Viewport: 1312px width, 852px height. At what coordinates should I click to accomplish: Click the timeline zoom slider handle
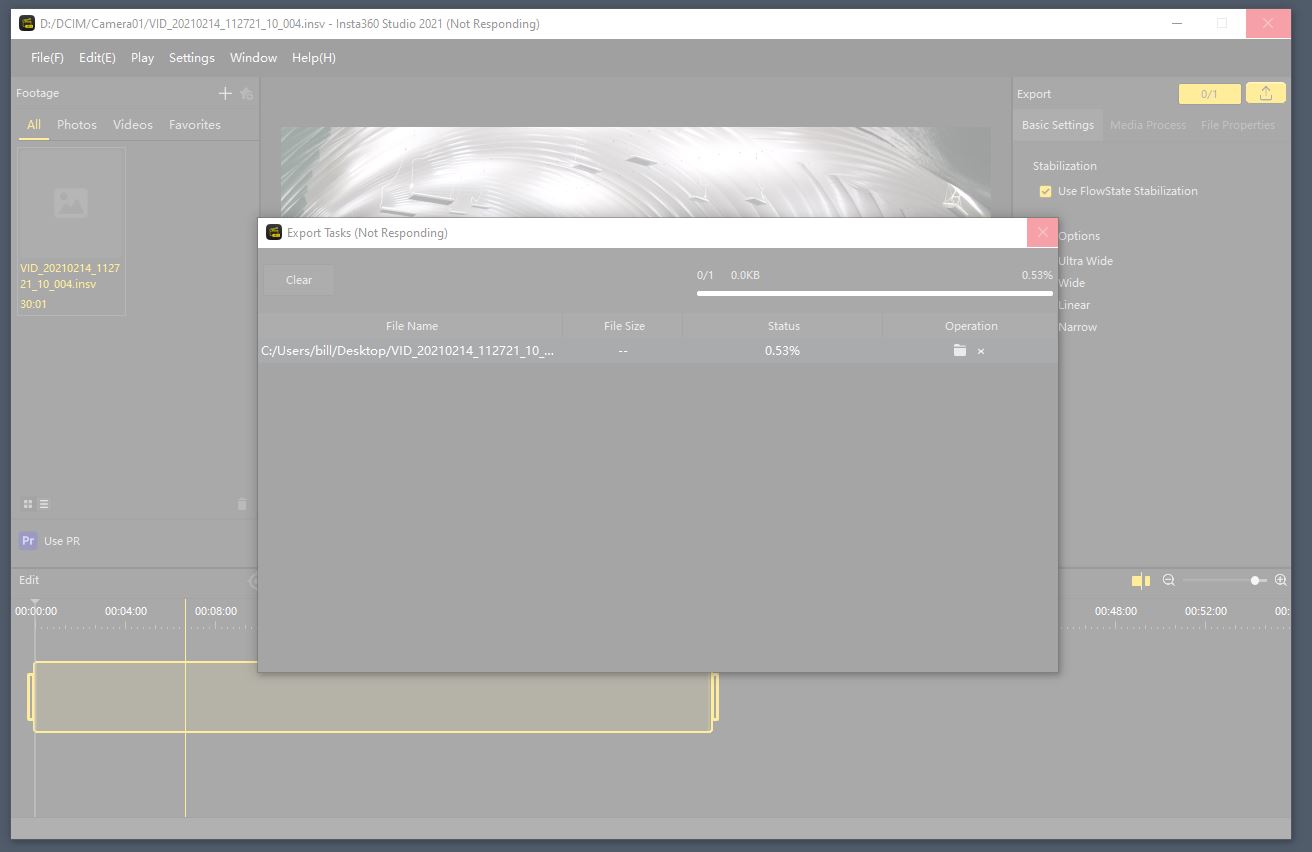pos(1255,580)
